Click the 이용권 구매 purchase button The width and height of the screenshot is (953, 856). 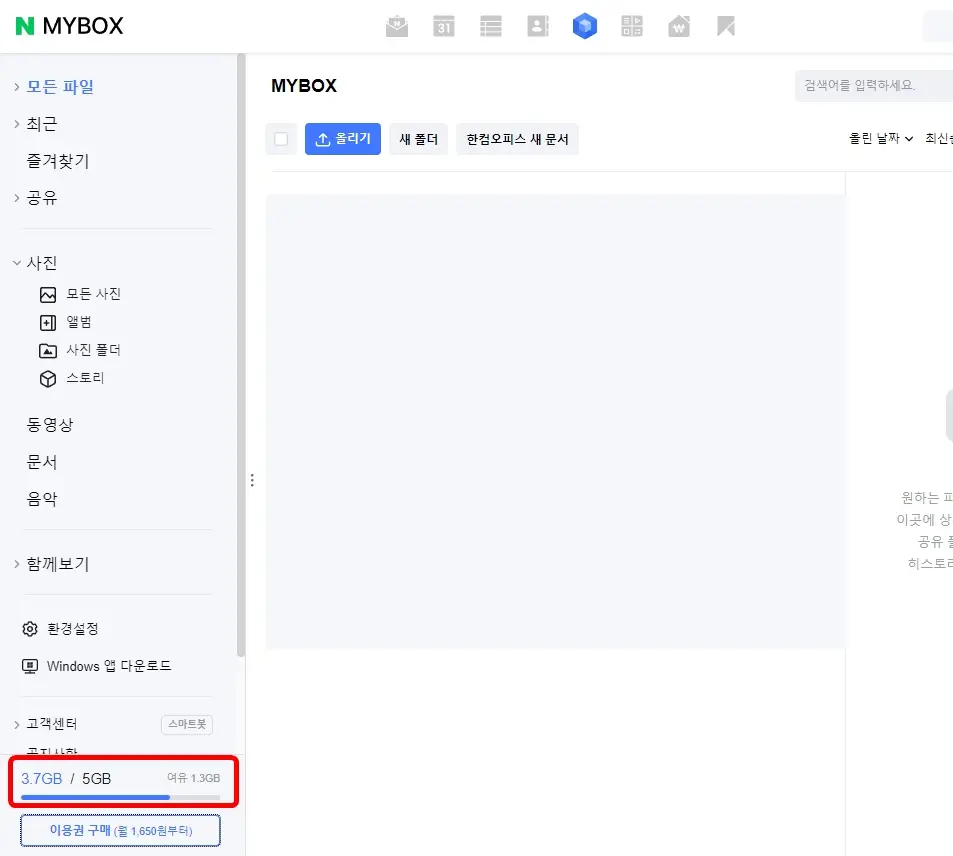point(119,830)
